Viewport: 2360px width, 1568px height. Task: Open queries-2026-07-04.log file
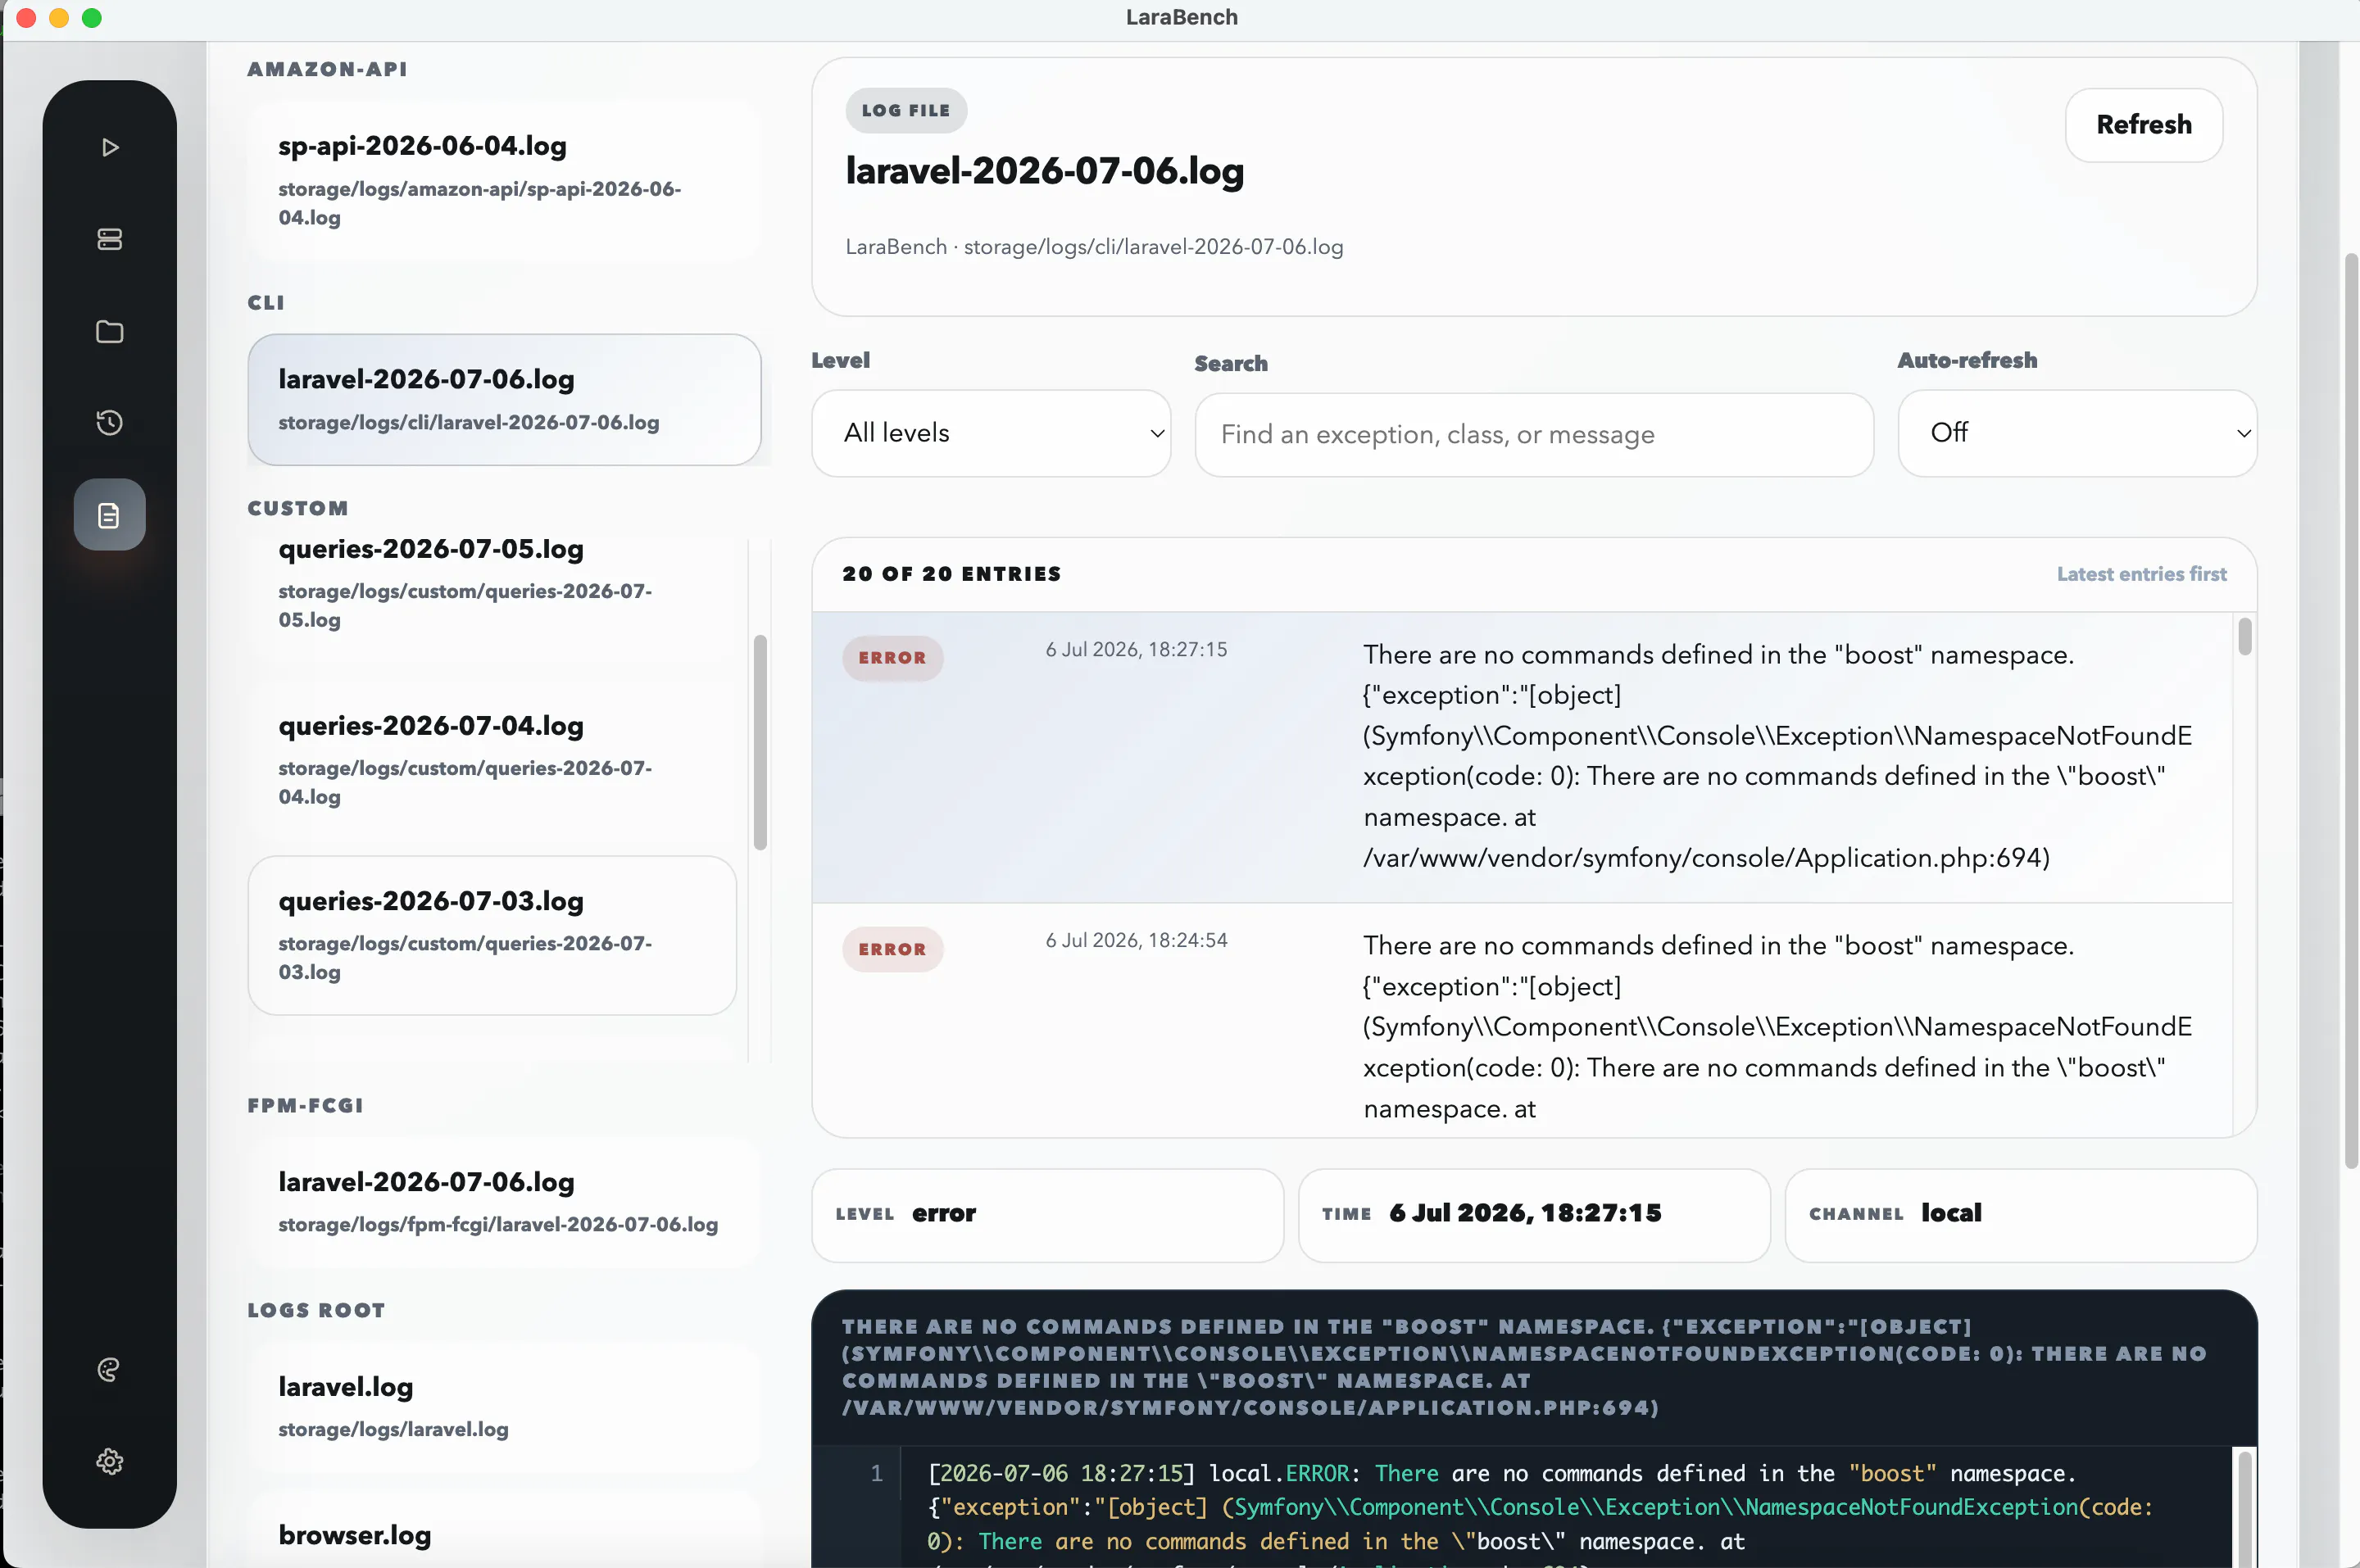tap(492, 760)
